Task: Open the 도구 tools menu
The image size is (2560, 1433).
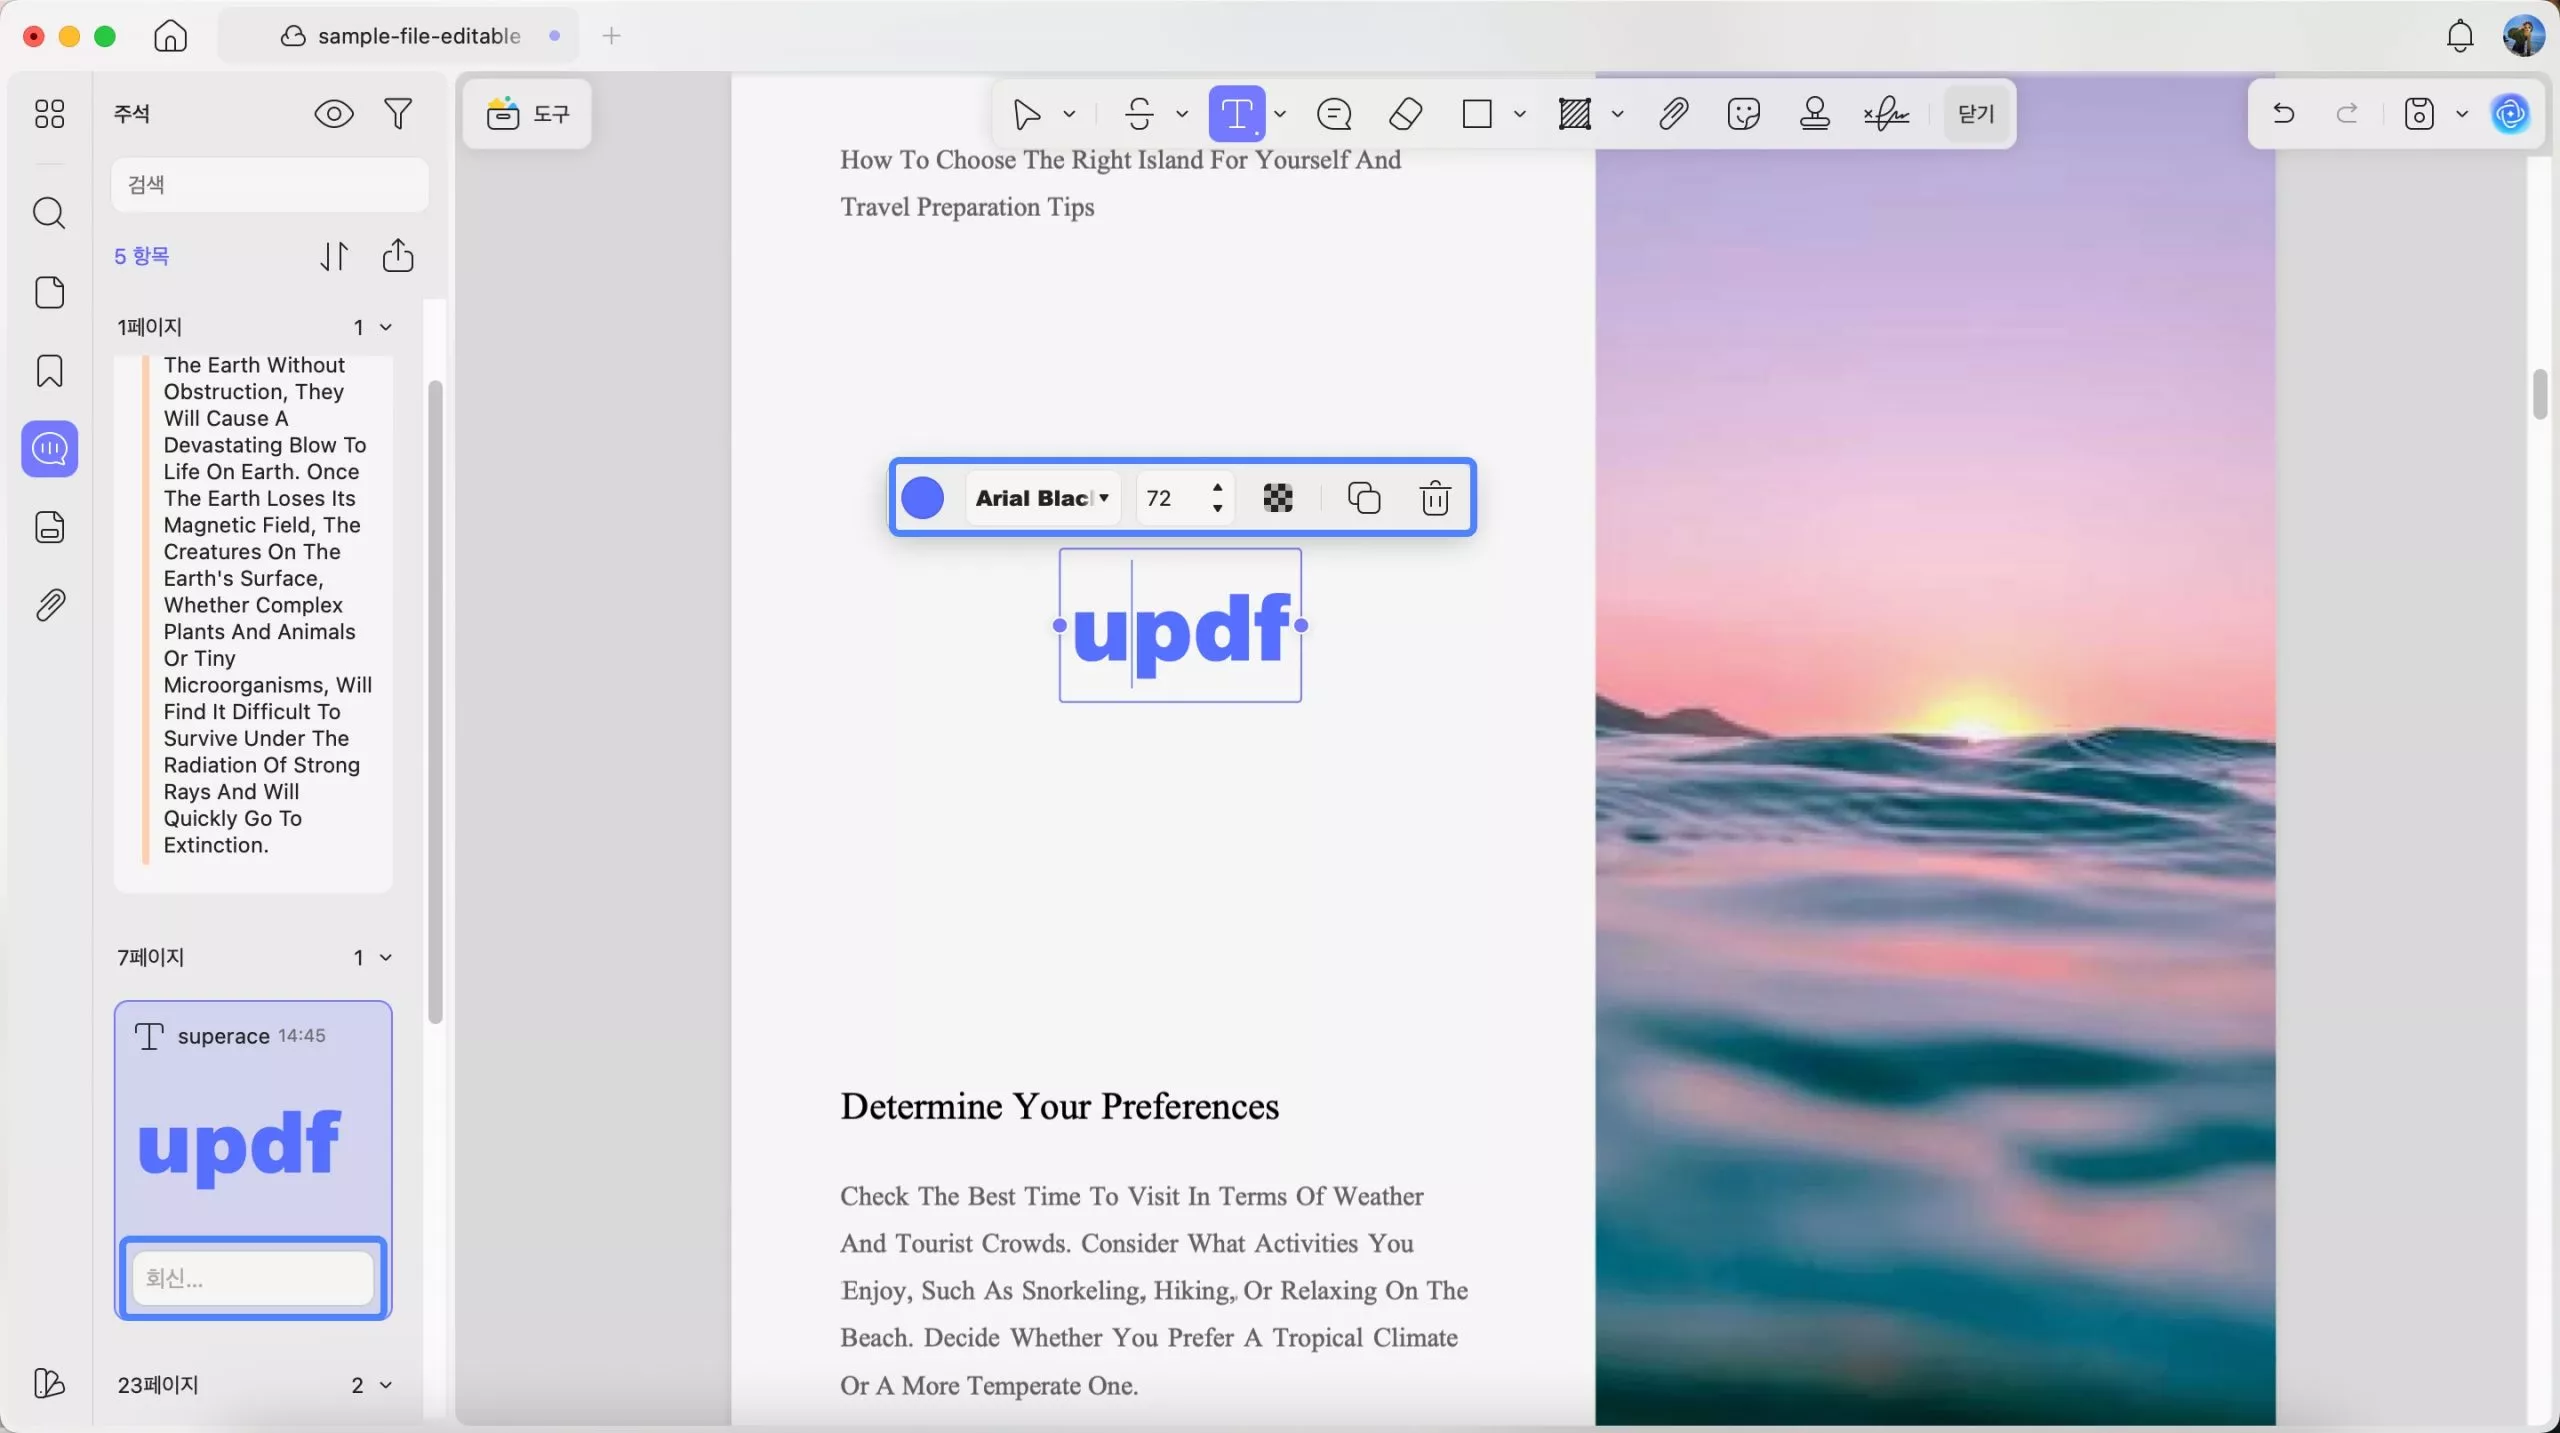Action: click(x=527, y=114)
